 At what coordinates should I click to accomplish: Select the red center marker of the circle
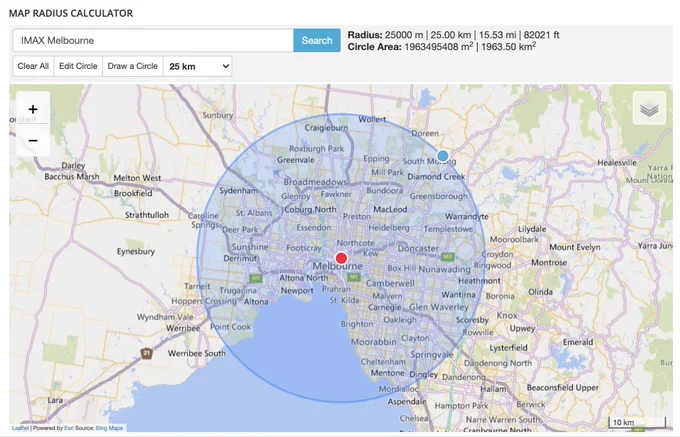[x=341, y=258]
